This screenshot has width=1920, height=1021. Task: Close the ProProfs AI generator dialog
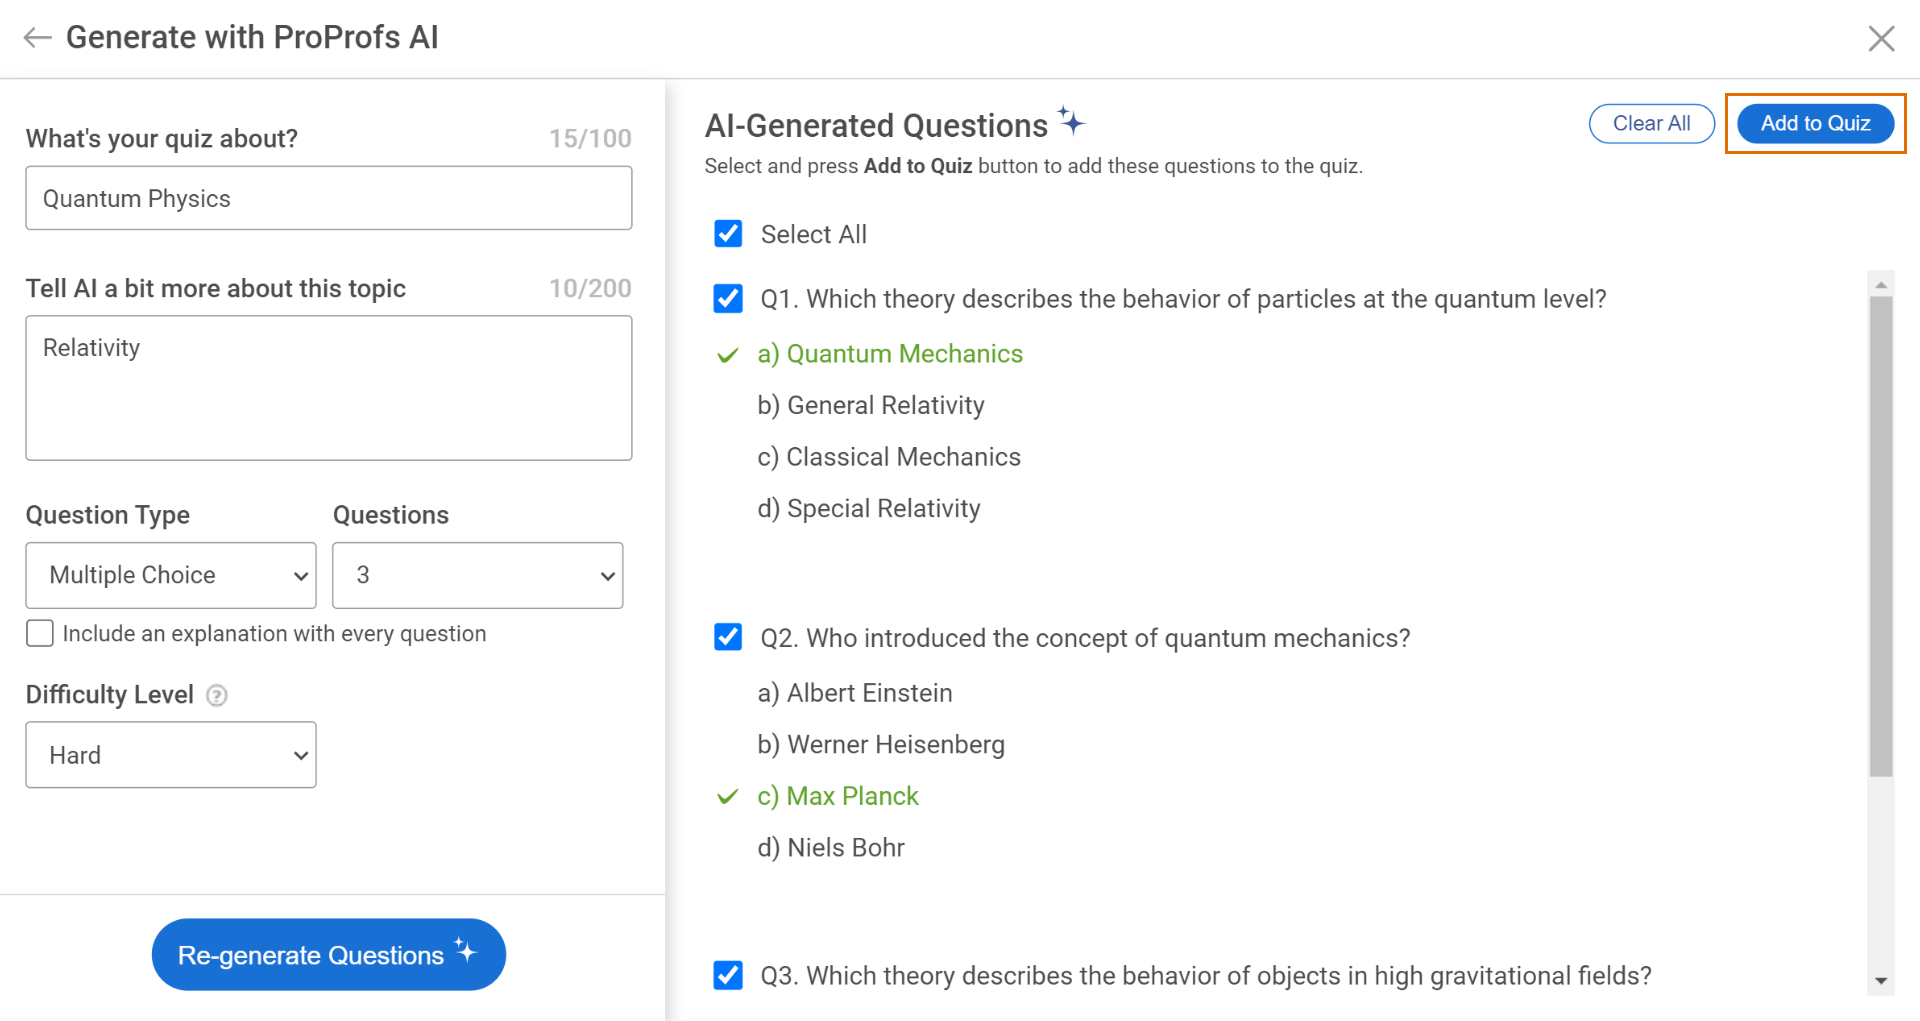click(x=1881, y=39)
